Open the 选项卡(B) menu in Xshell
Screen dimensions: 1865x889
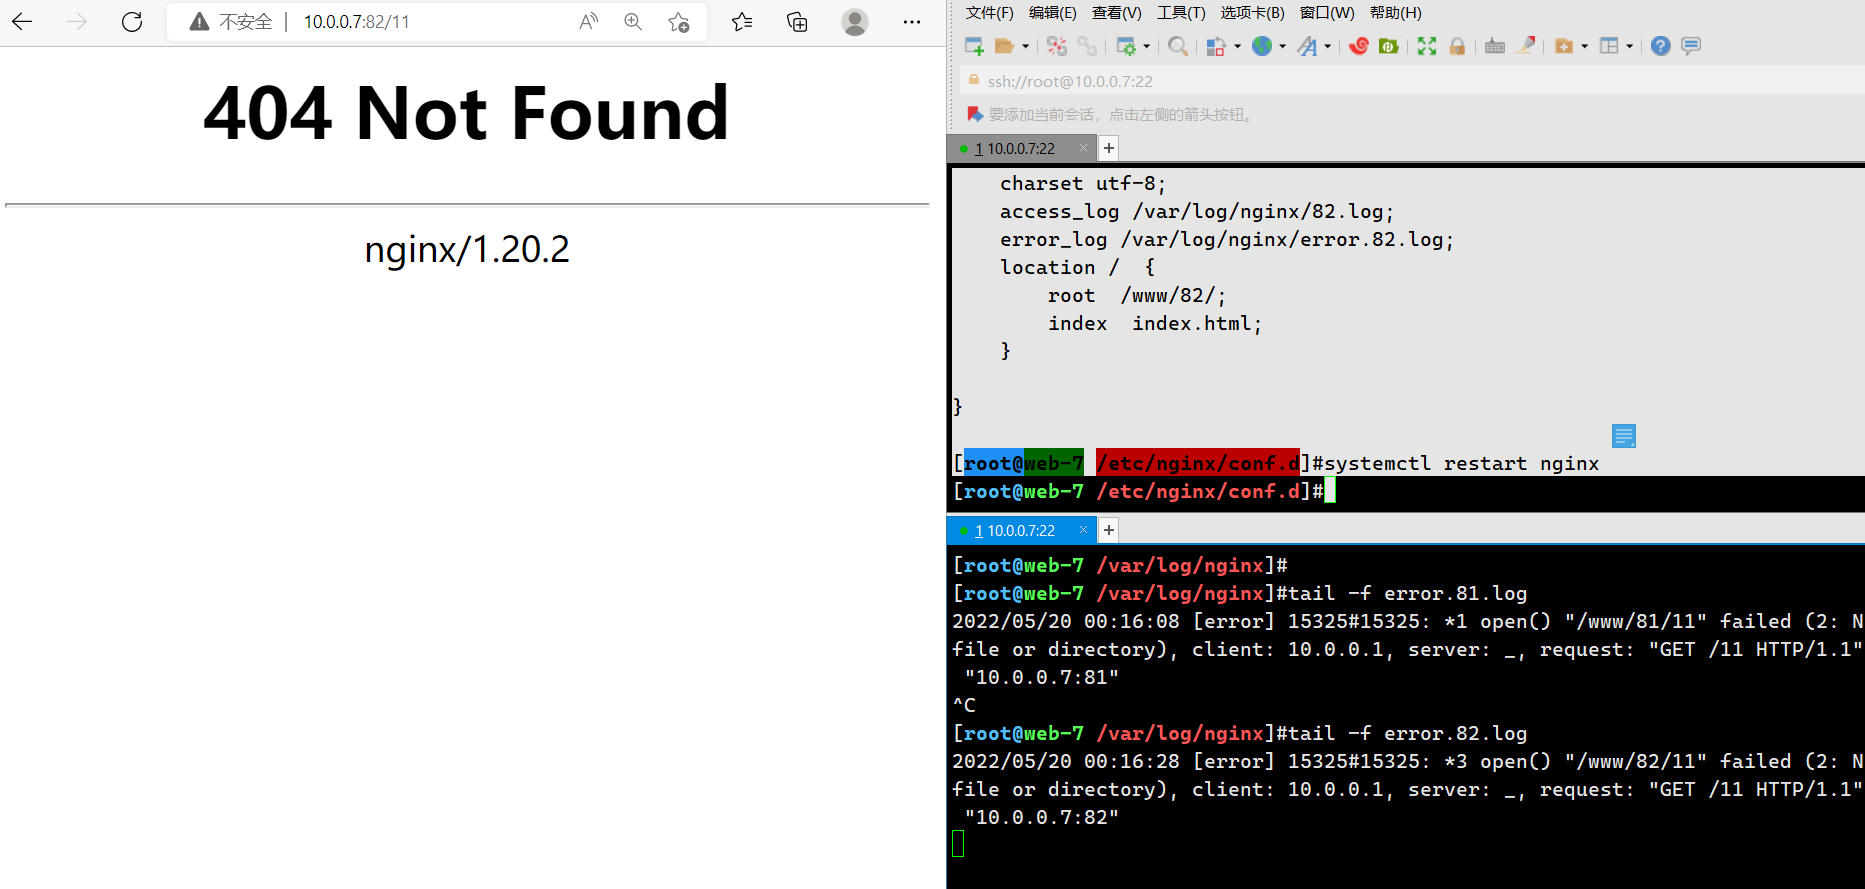pyautogui.click(x=1252, y=13)
